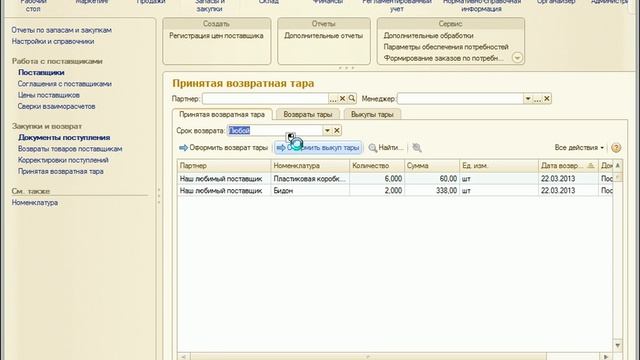
Task: Switch to the Возвраты тары tab
Action: (308, 115)
